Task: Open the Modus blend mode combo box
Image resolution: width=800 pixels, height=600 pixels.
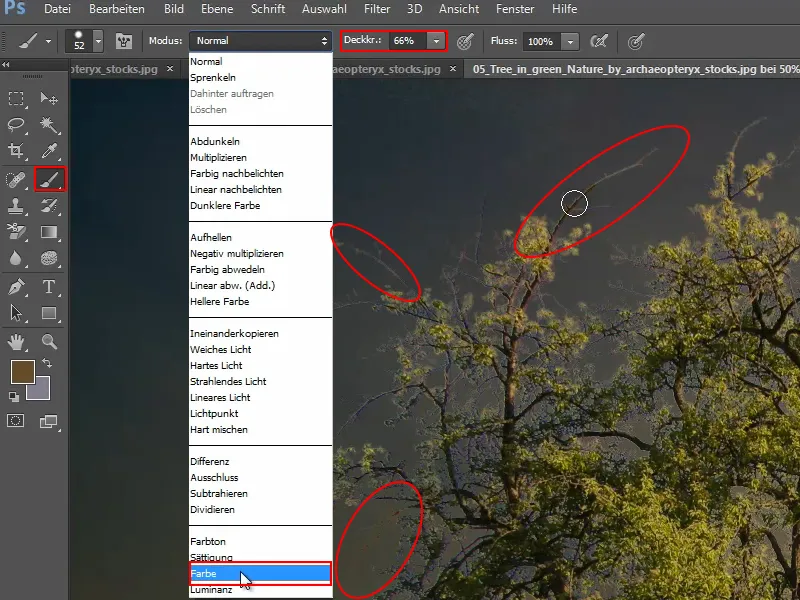Action: 261,41
